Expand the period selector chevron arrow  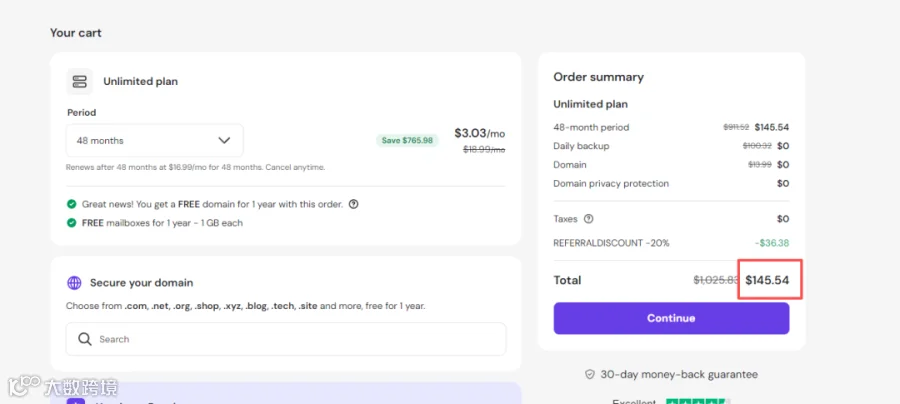(224, 141)
